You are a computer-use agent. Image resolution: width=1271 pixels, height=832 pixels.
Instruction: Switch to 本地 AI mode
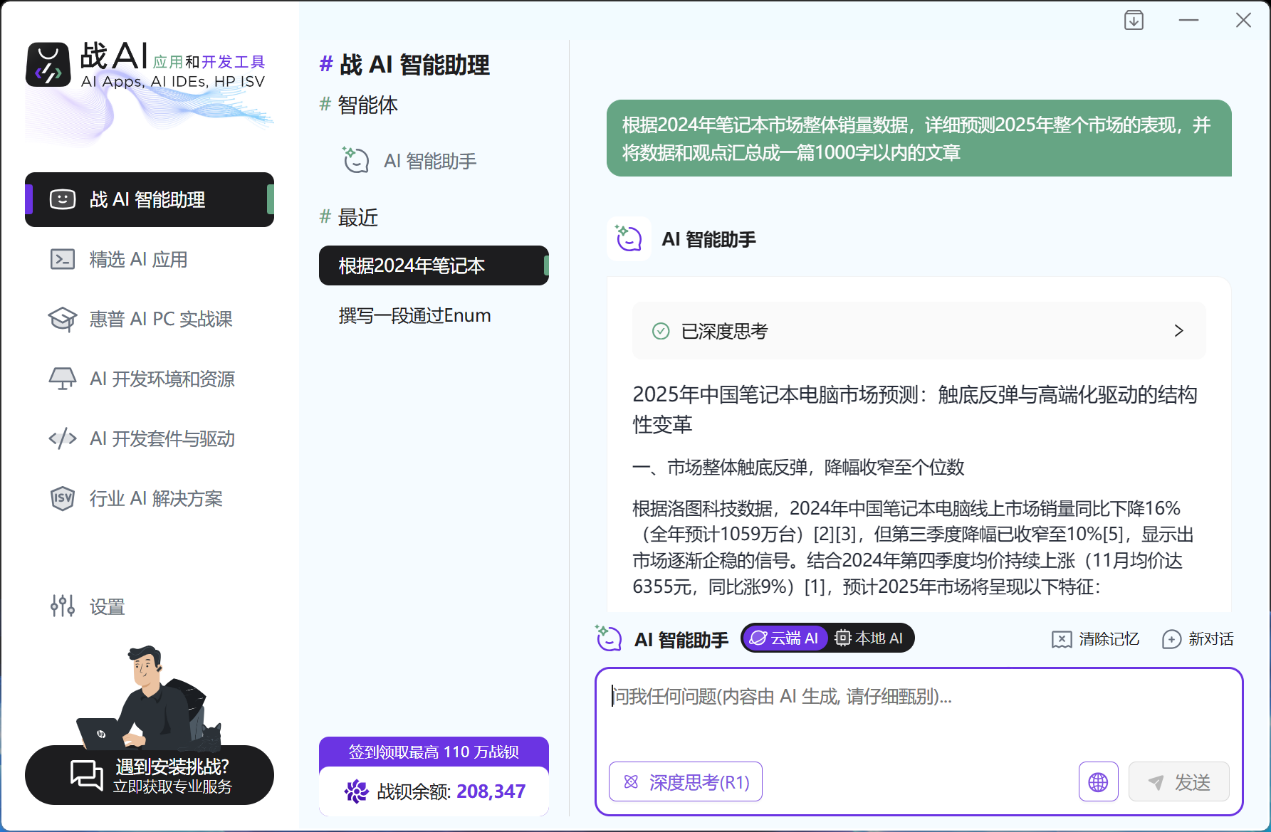coord(871,637)
